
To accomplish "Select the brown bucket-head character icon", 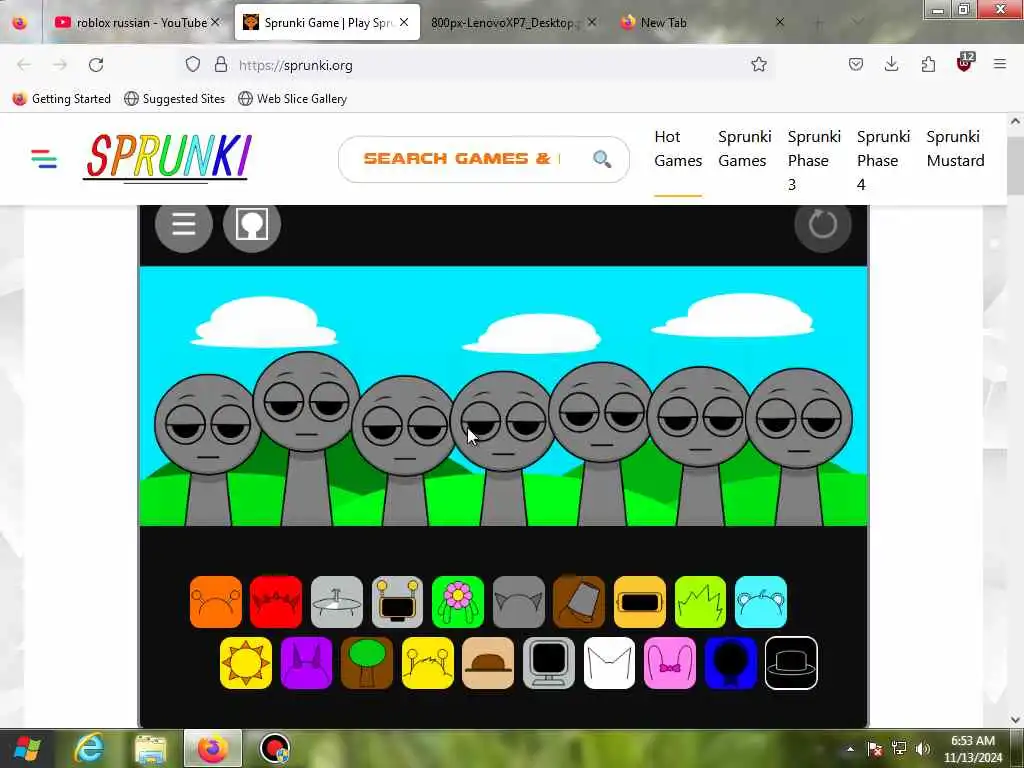I will [579, 601].
